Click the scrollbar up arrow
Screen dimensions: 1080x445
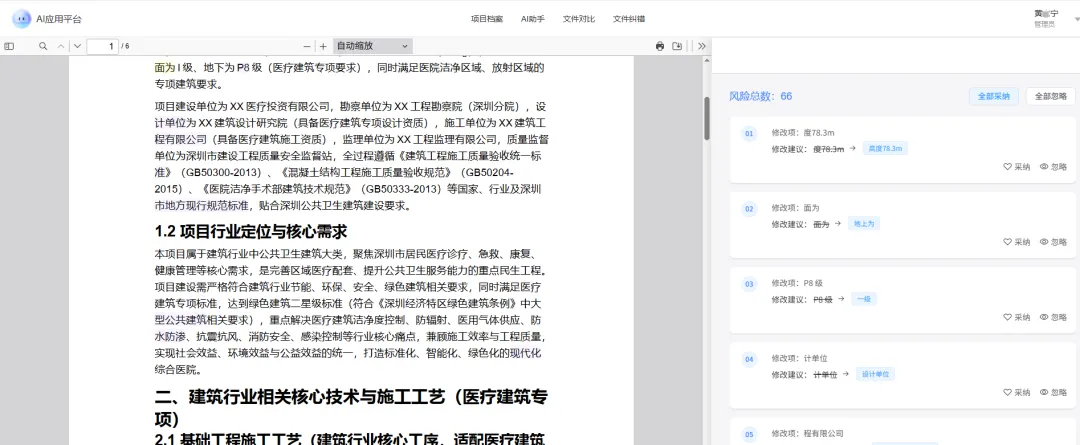(x=706, y=61)
